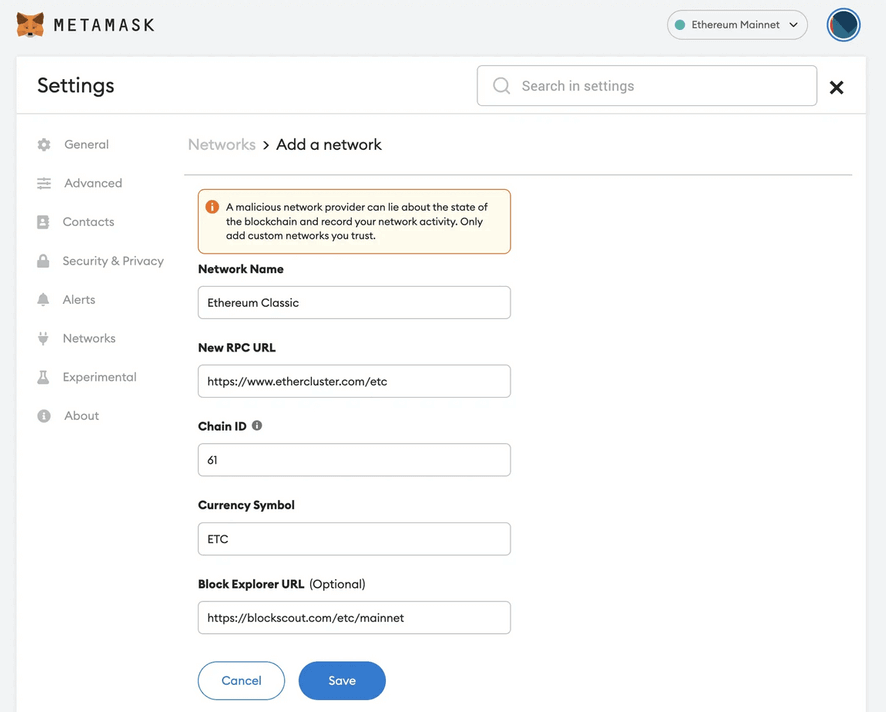This screenshot has height=712, width=886.
Task: Click the MetaMask fox logo
Action: [29, 23]
